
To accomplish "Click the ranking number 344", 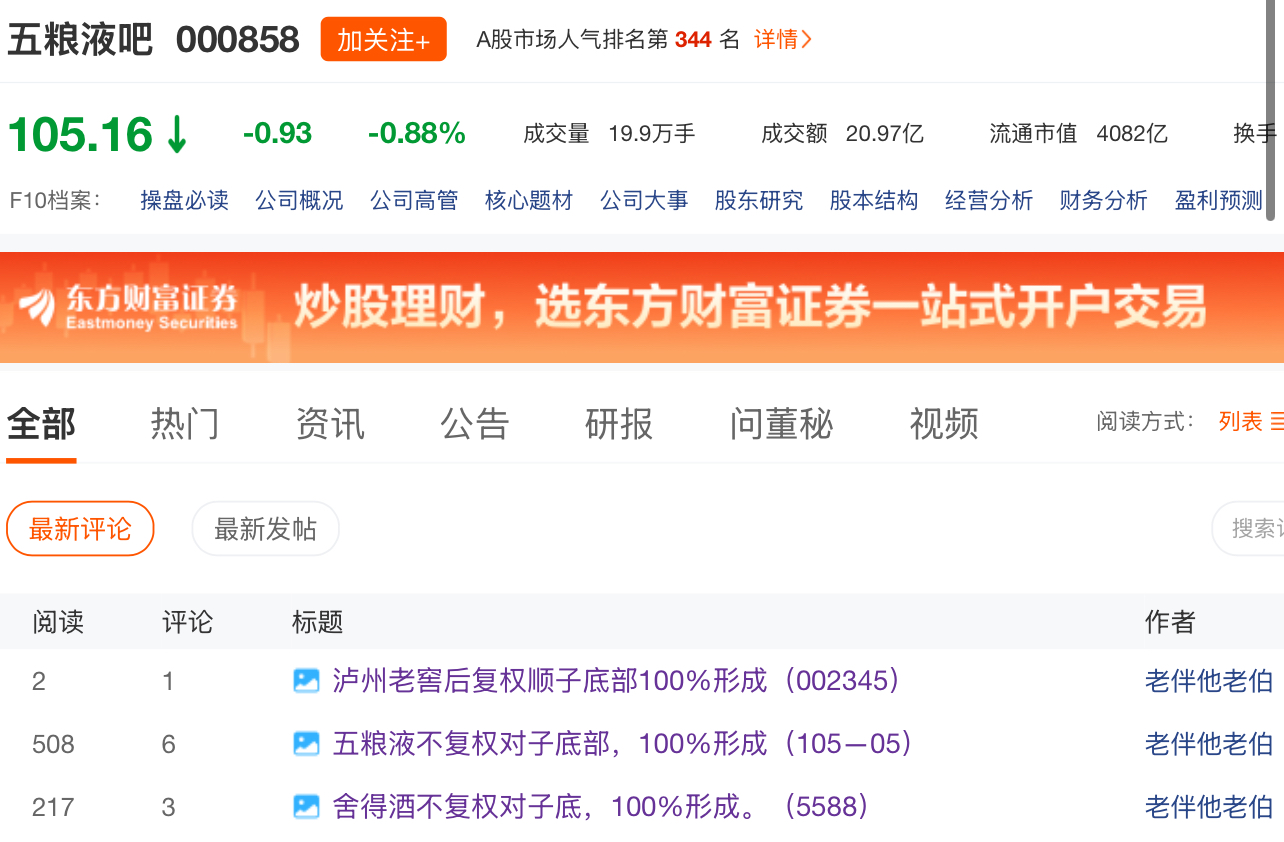I will click(x=693, y=39).
